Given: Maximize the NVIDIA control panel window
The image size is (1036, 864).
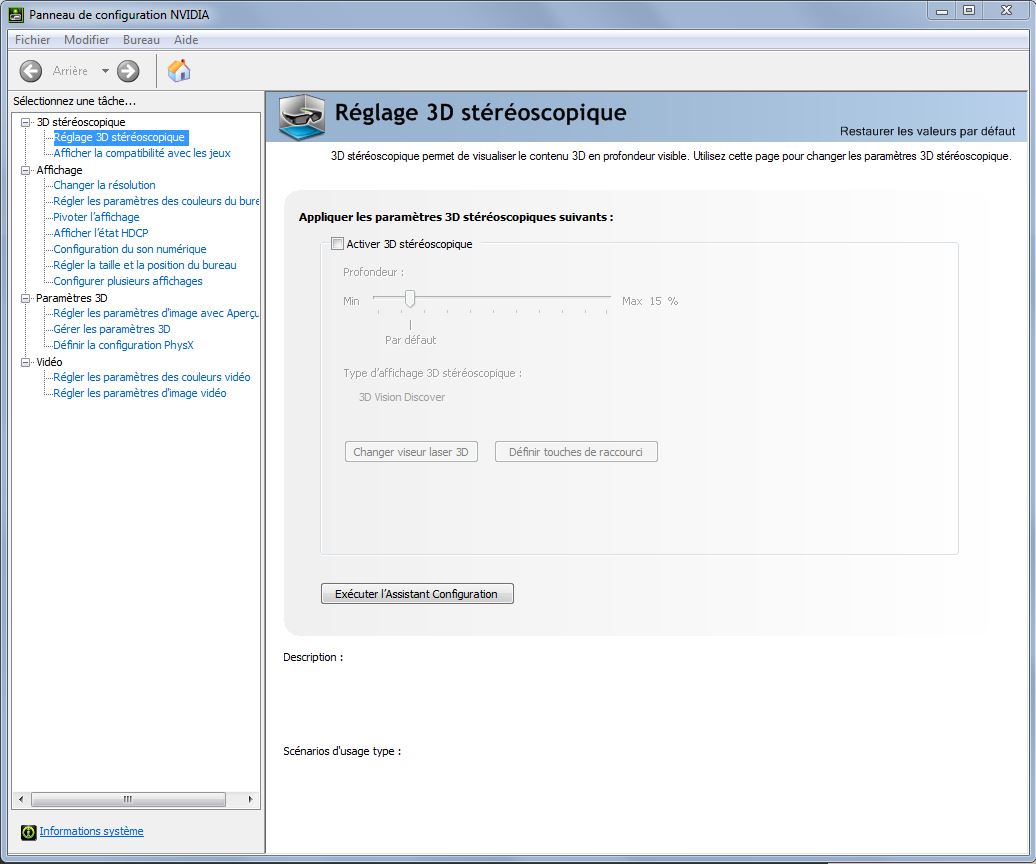Looking at the screenshot, I should click(x=969, y=11).
